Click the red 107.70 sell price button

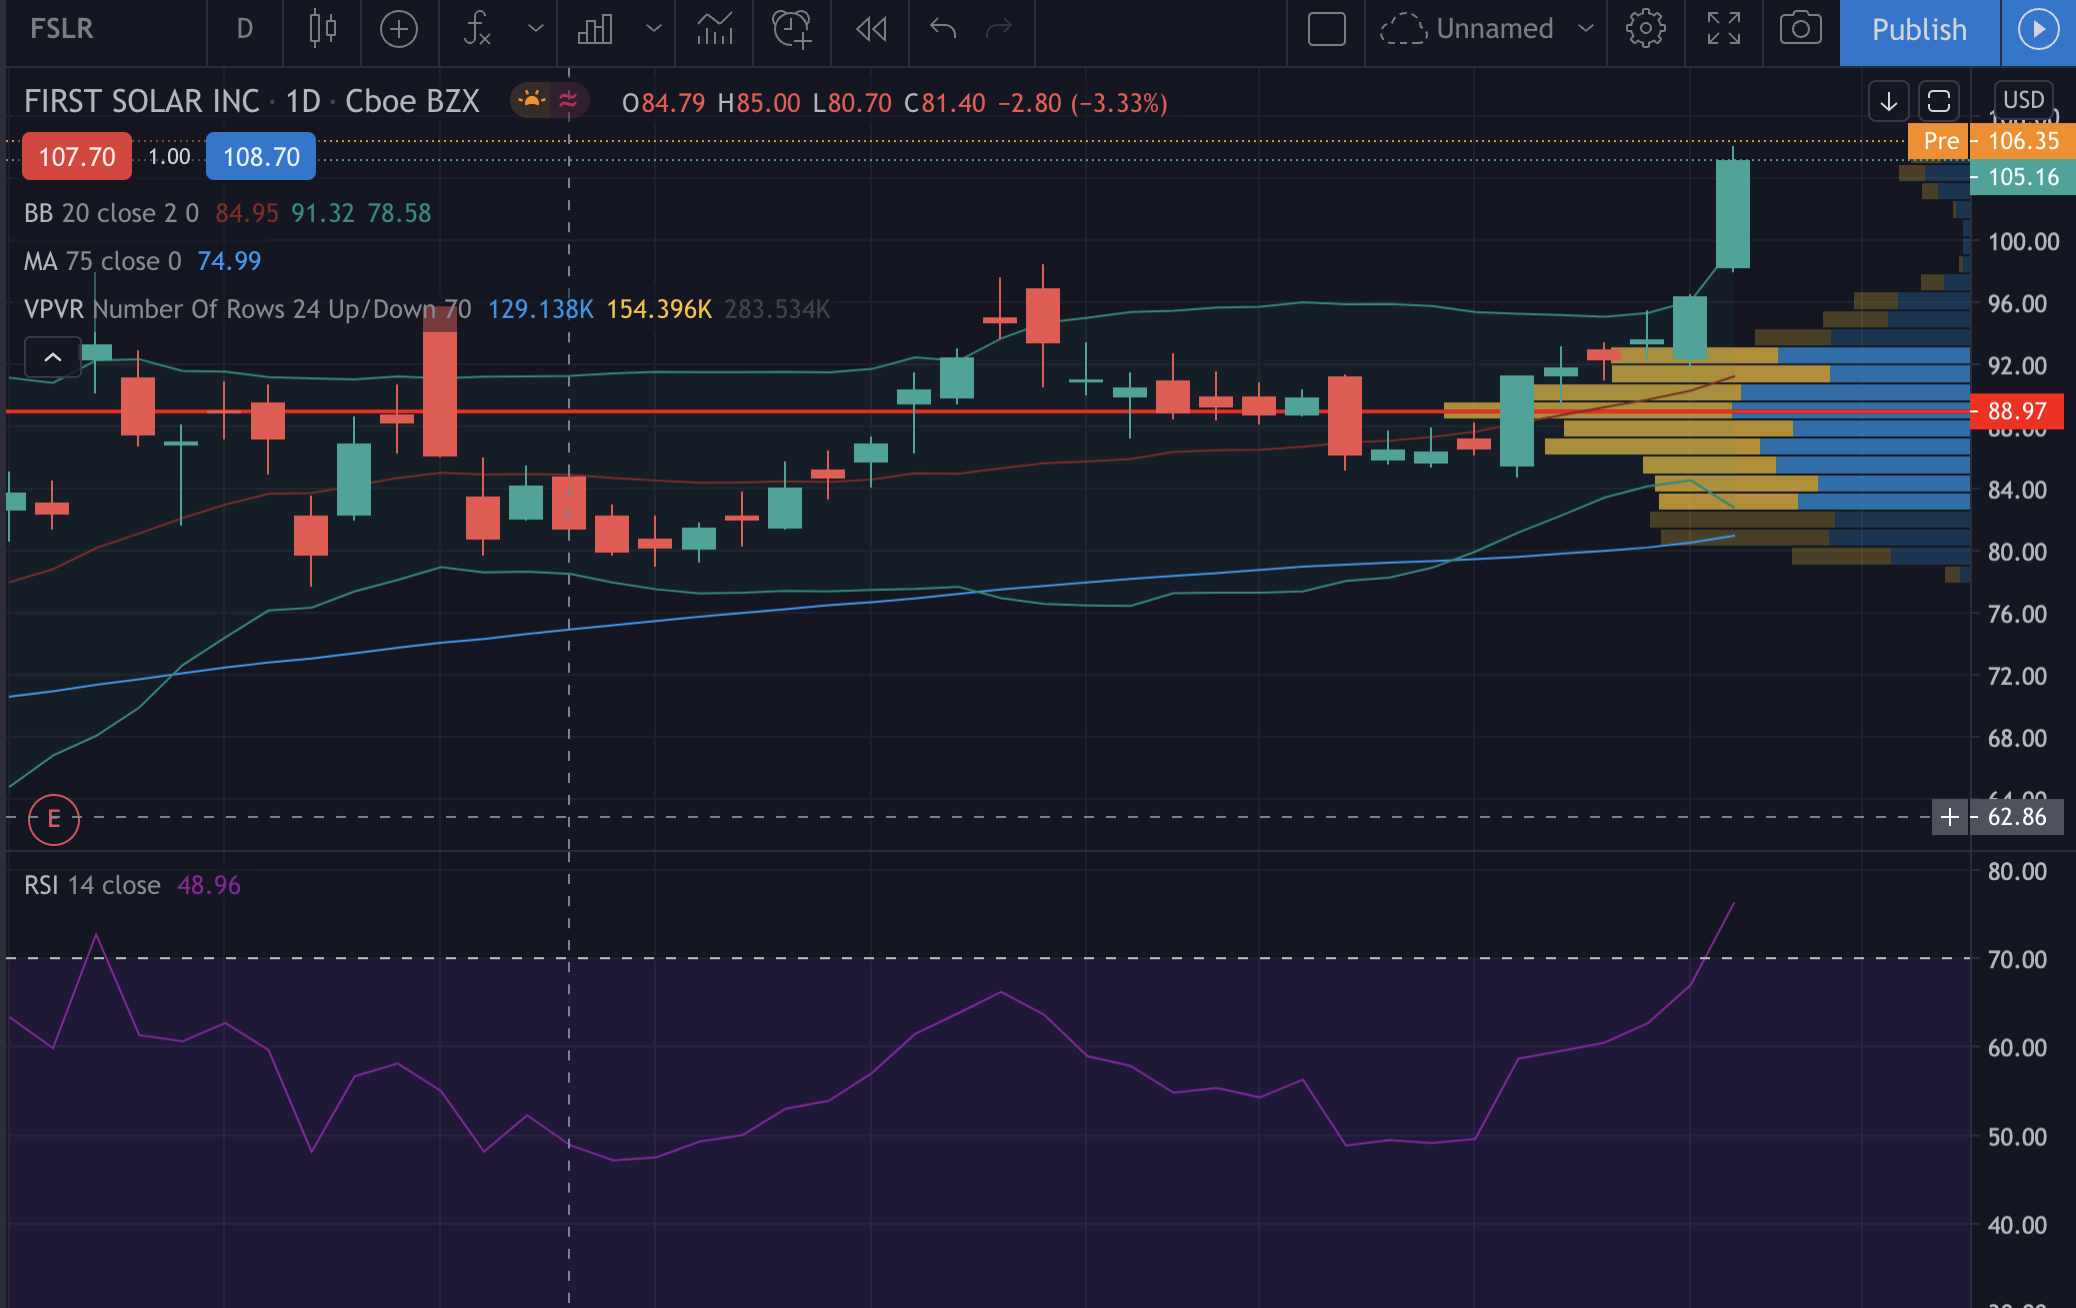tap(77, 157)
